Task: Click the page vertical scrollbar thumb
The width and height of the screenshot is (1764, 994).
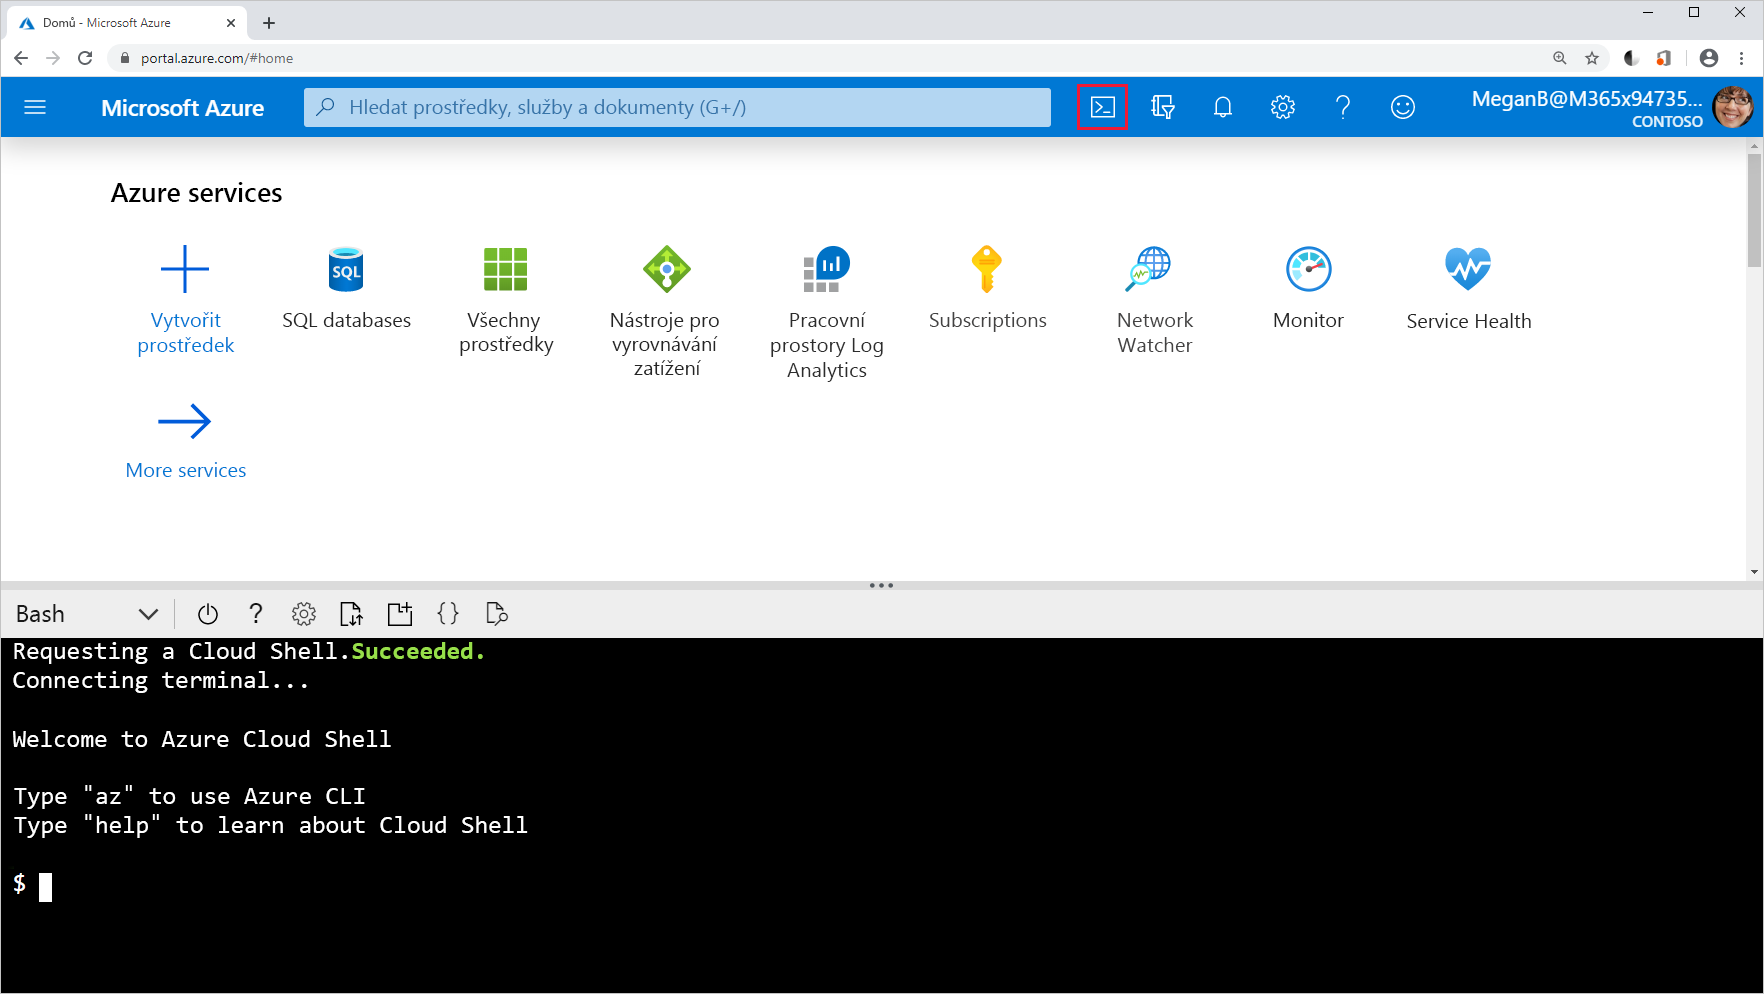Action: tap(1754, 210)
